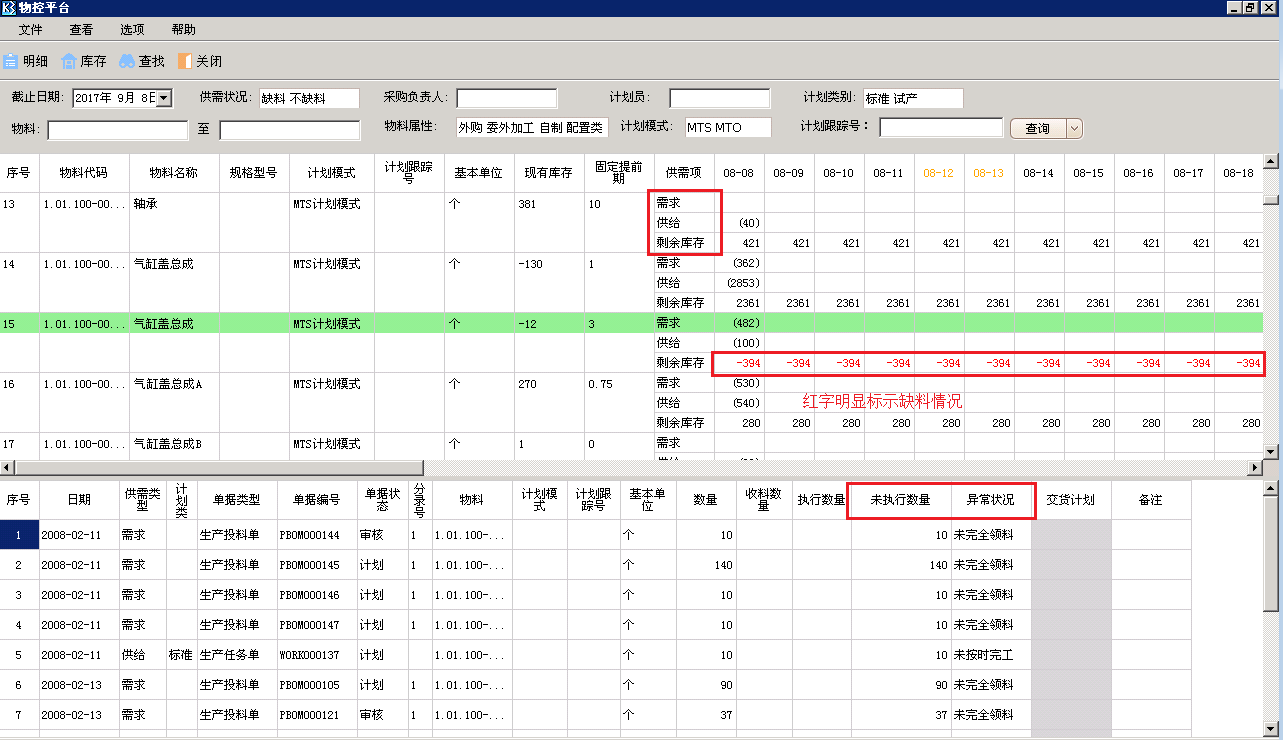Click the app logo in title bar
Screen dimensions: 1283x740
(9, 8)
